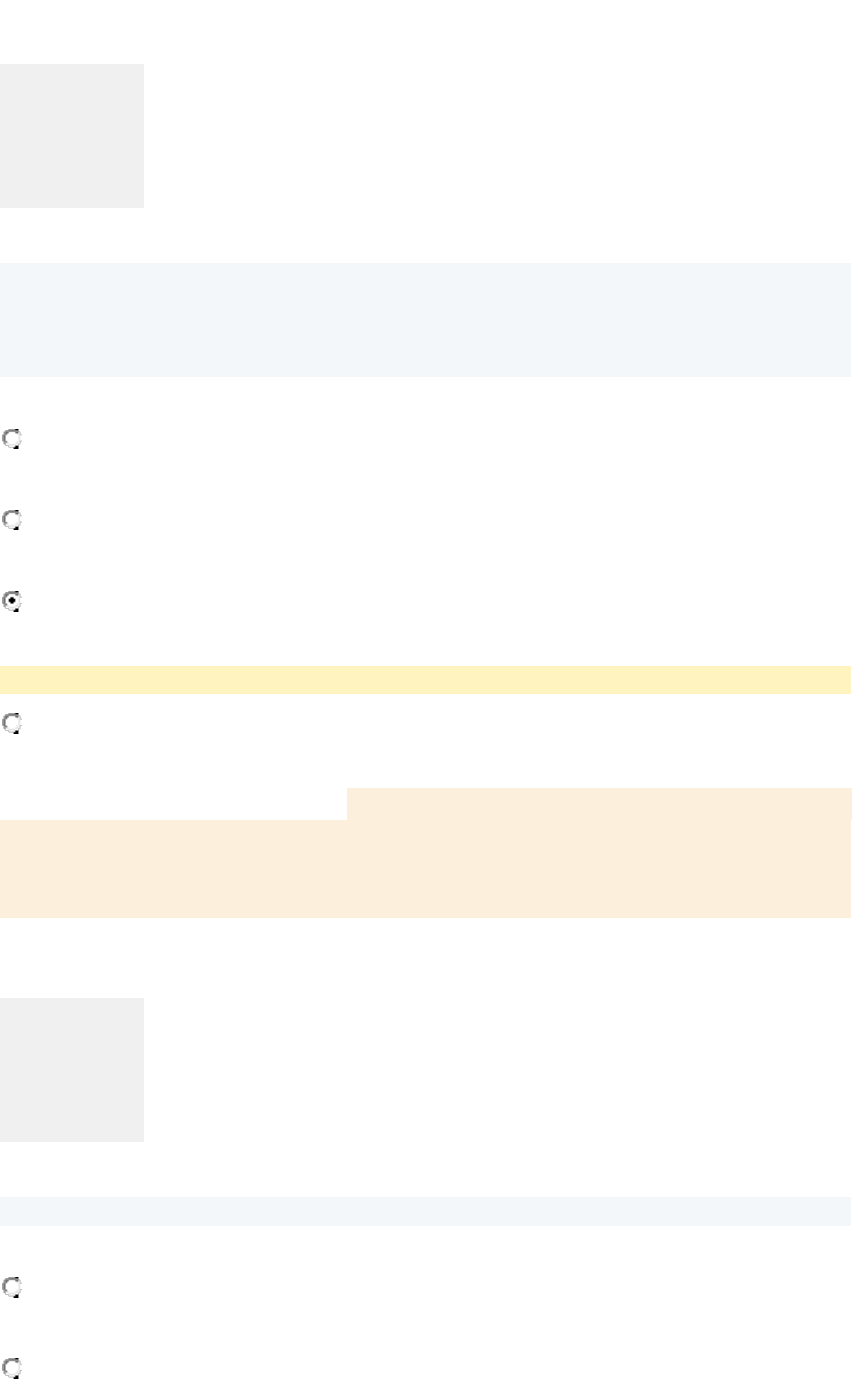Screen dimensions: 852x1392
Task: Click the second question's gray info box
Action: [x=72, y=1069]
